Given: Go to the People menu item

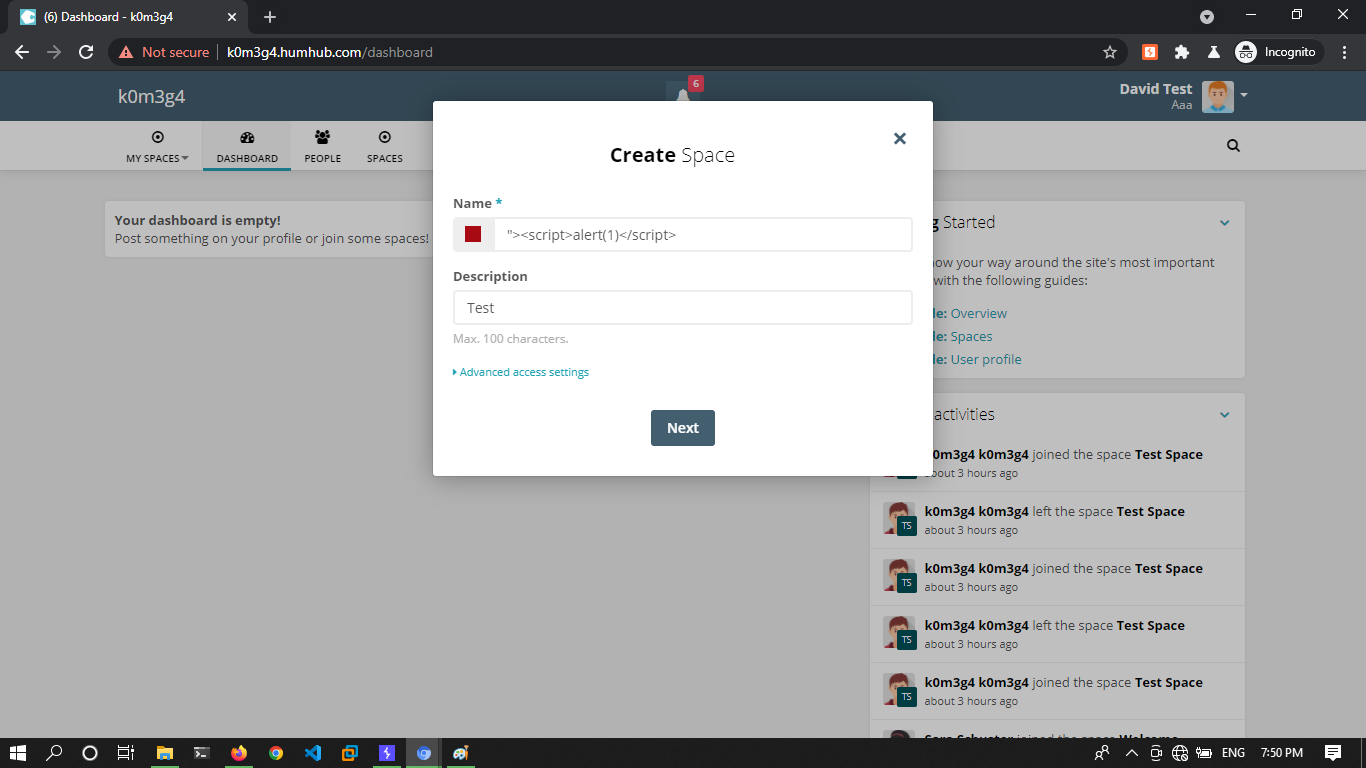Looking at the screenshot, I should 322,146.
